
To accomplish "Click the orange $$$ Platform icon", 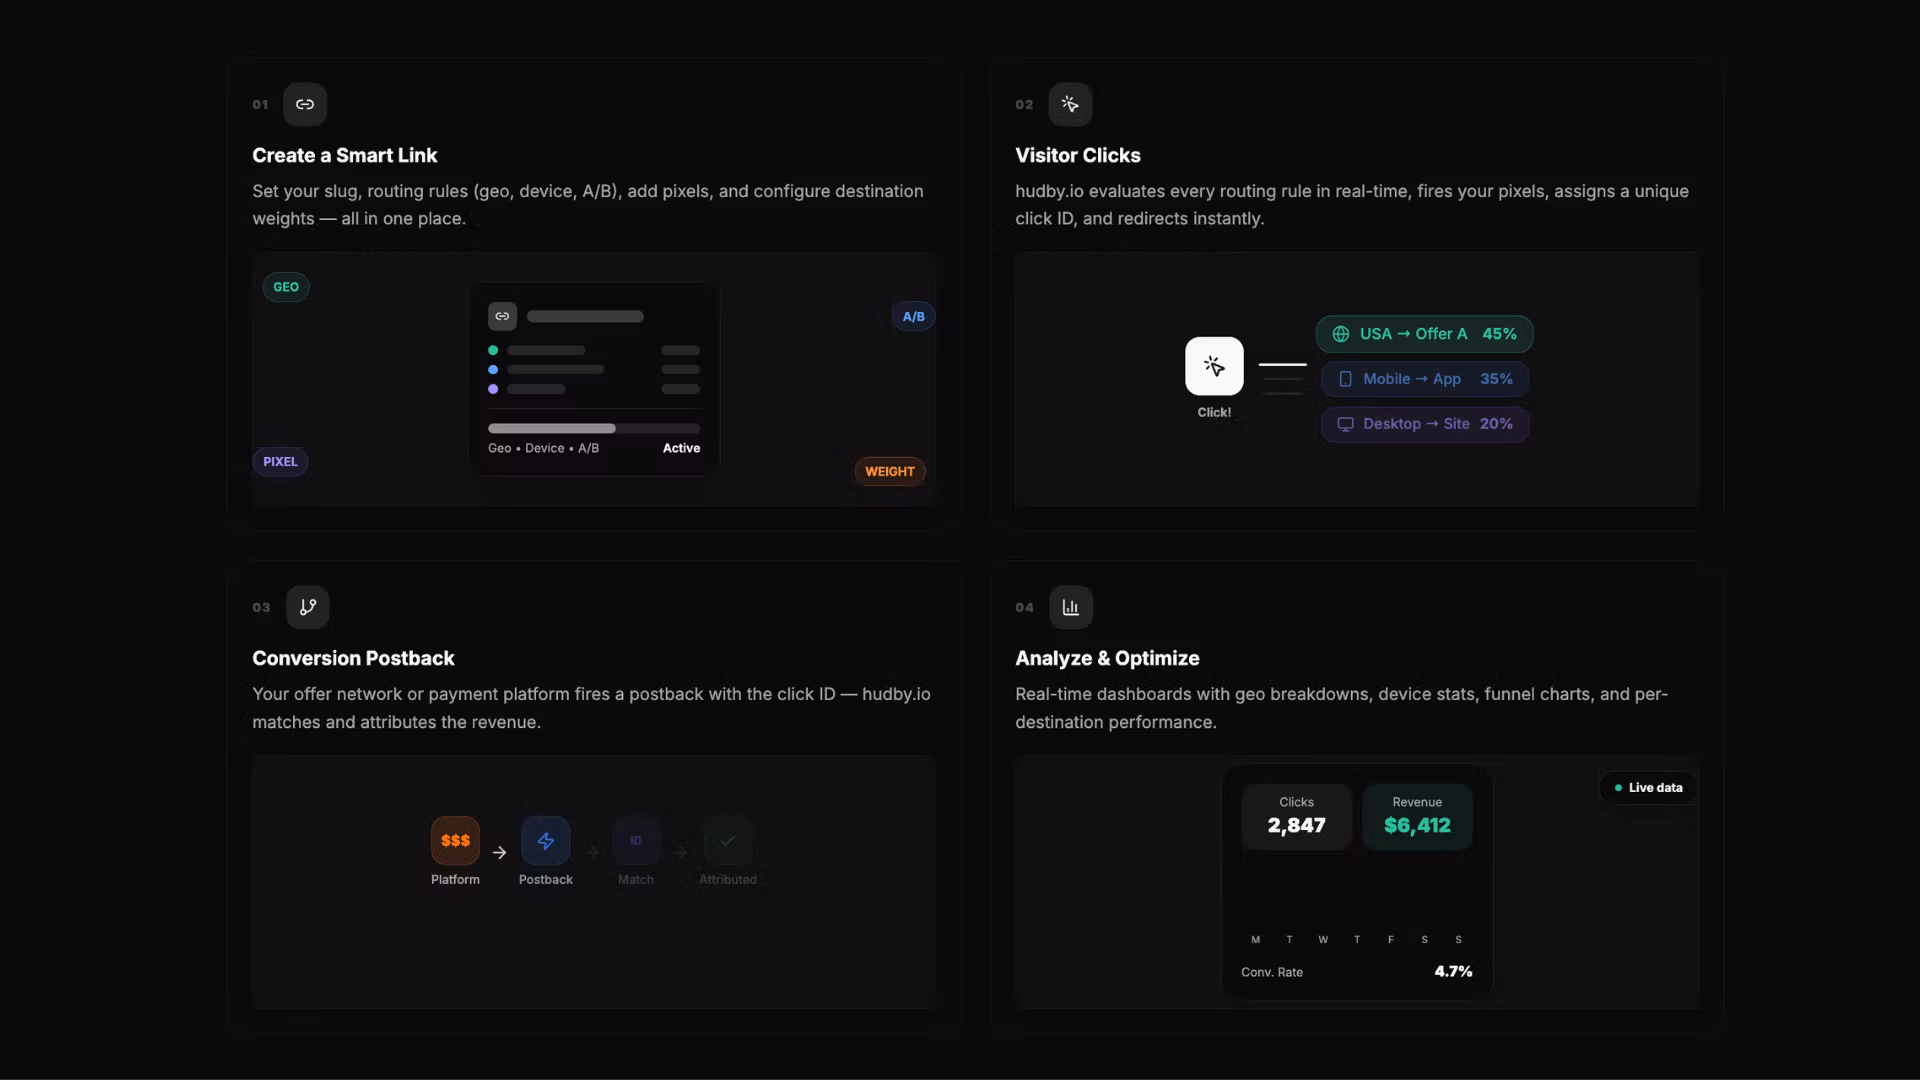I will point(455,841).
